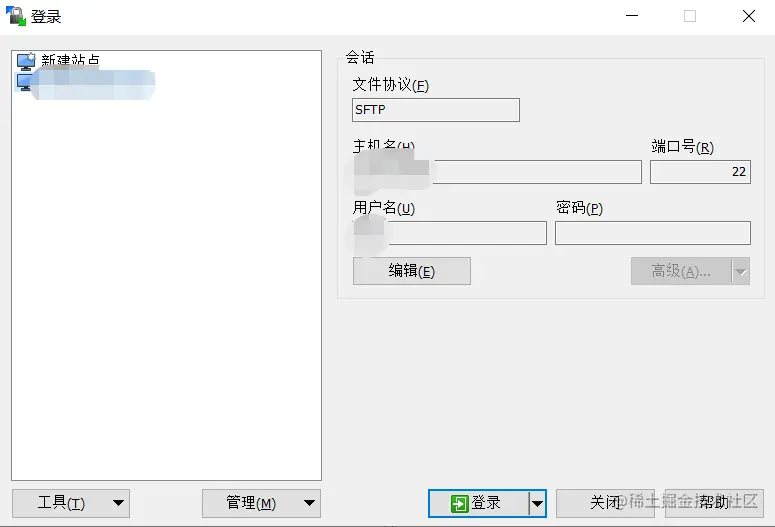This screenshot has height=527, width=775.
Task: Click the host name input field
Action: tap(497, 172)
